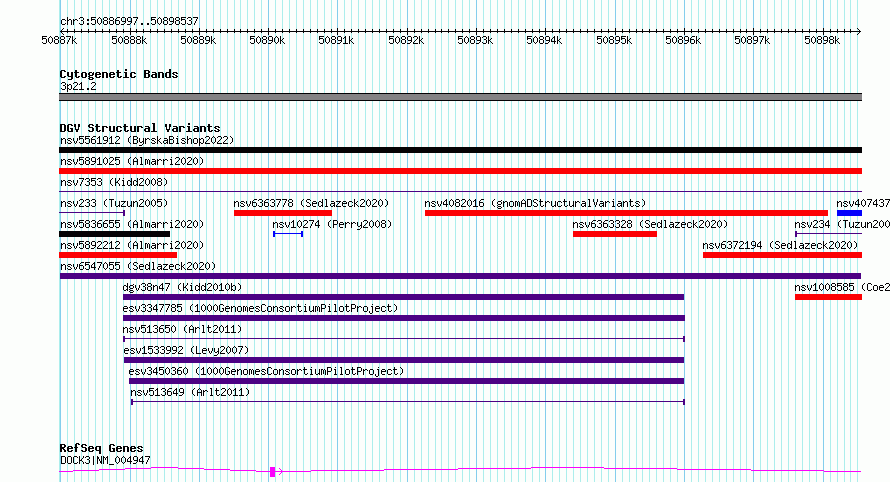Viewport: 890px width, 482px height.
Task: Open nsv1008585 (Coe) label
Action: (842, 287)
